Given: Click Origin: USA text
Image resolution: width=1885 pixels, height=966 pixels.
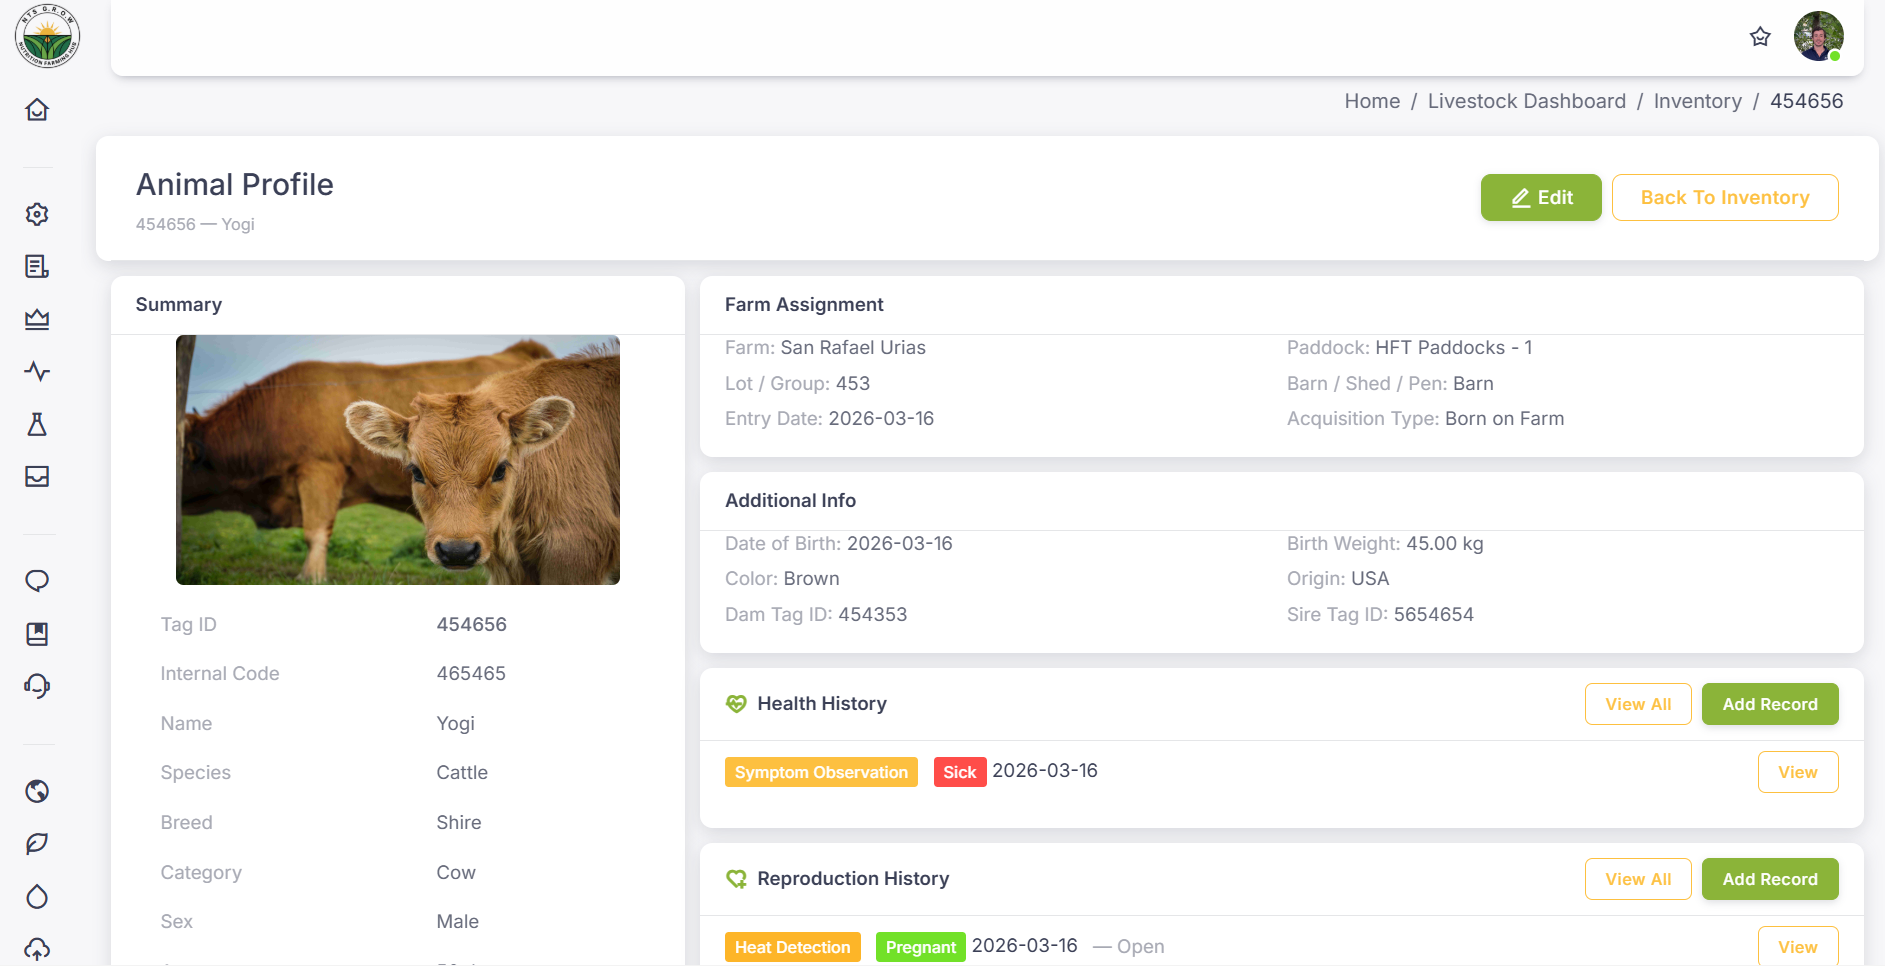Looking at the screenshot, I should pos(1338,579).
